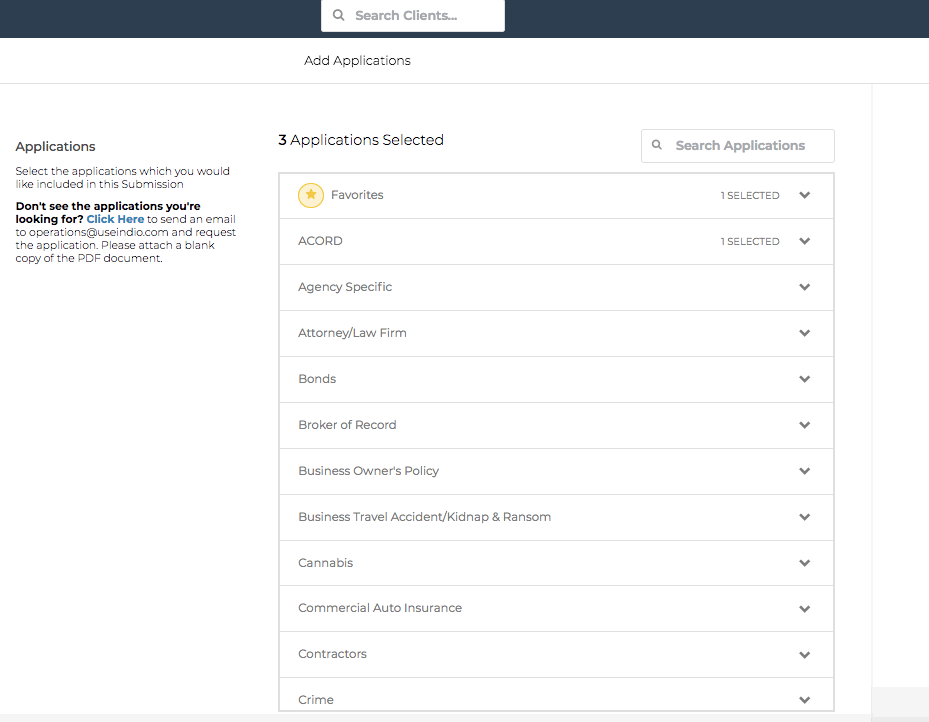
Task: Expand the Agency Specific chevron
Action: [x=805, y=287]
